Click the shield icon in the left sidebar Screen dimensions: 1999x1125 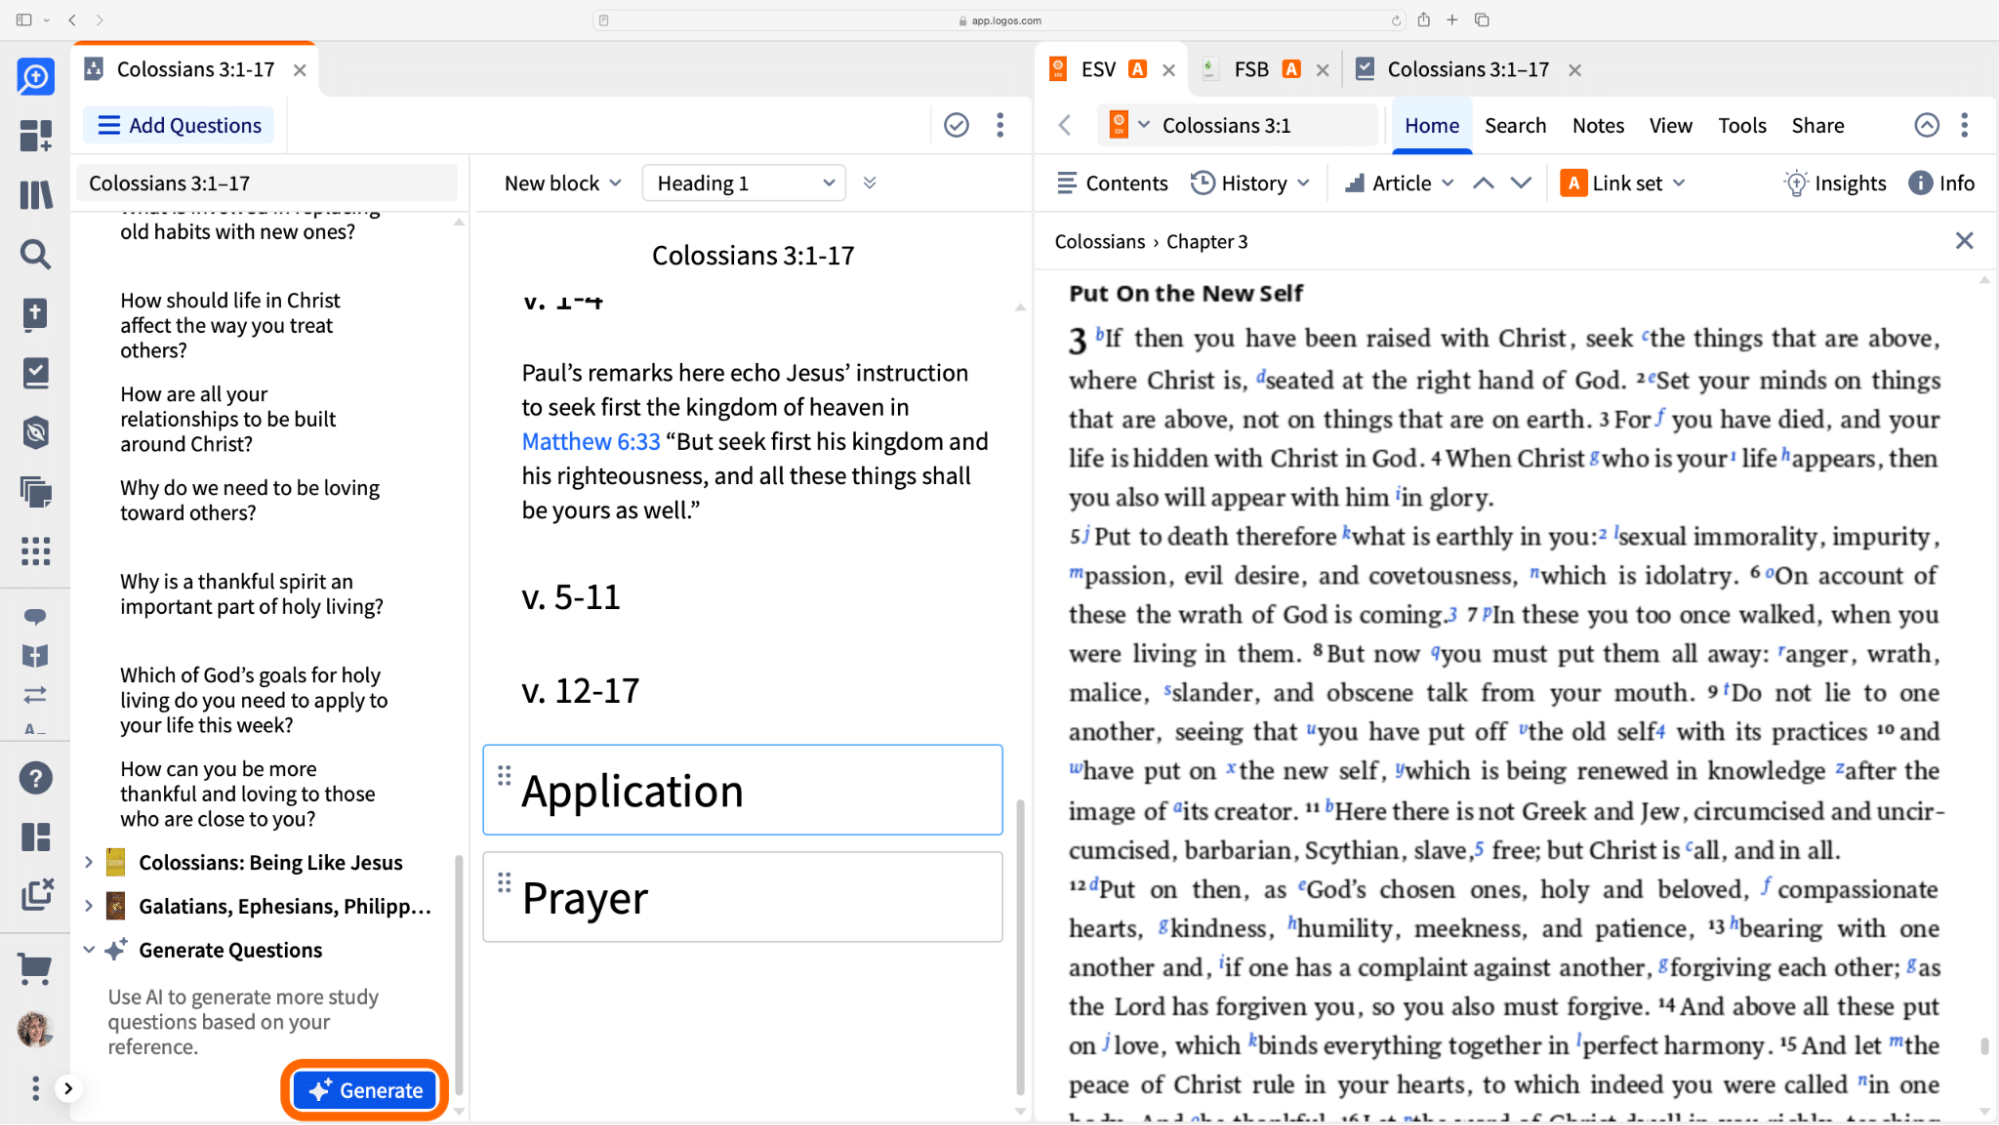[36, 432]
